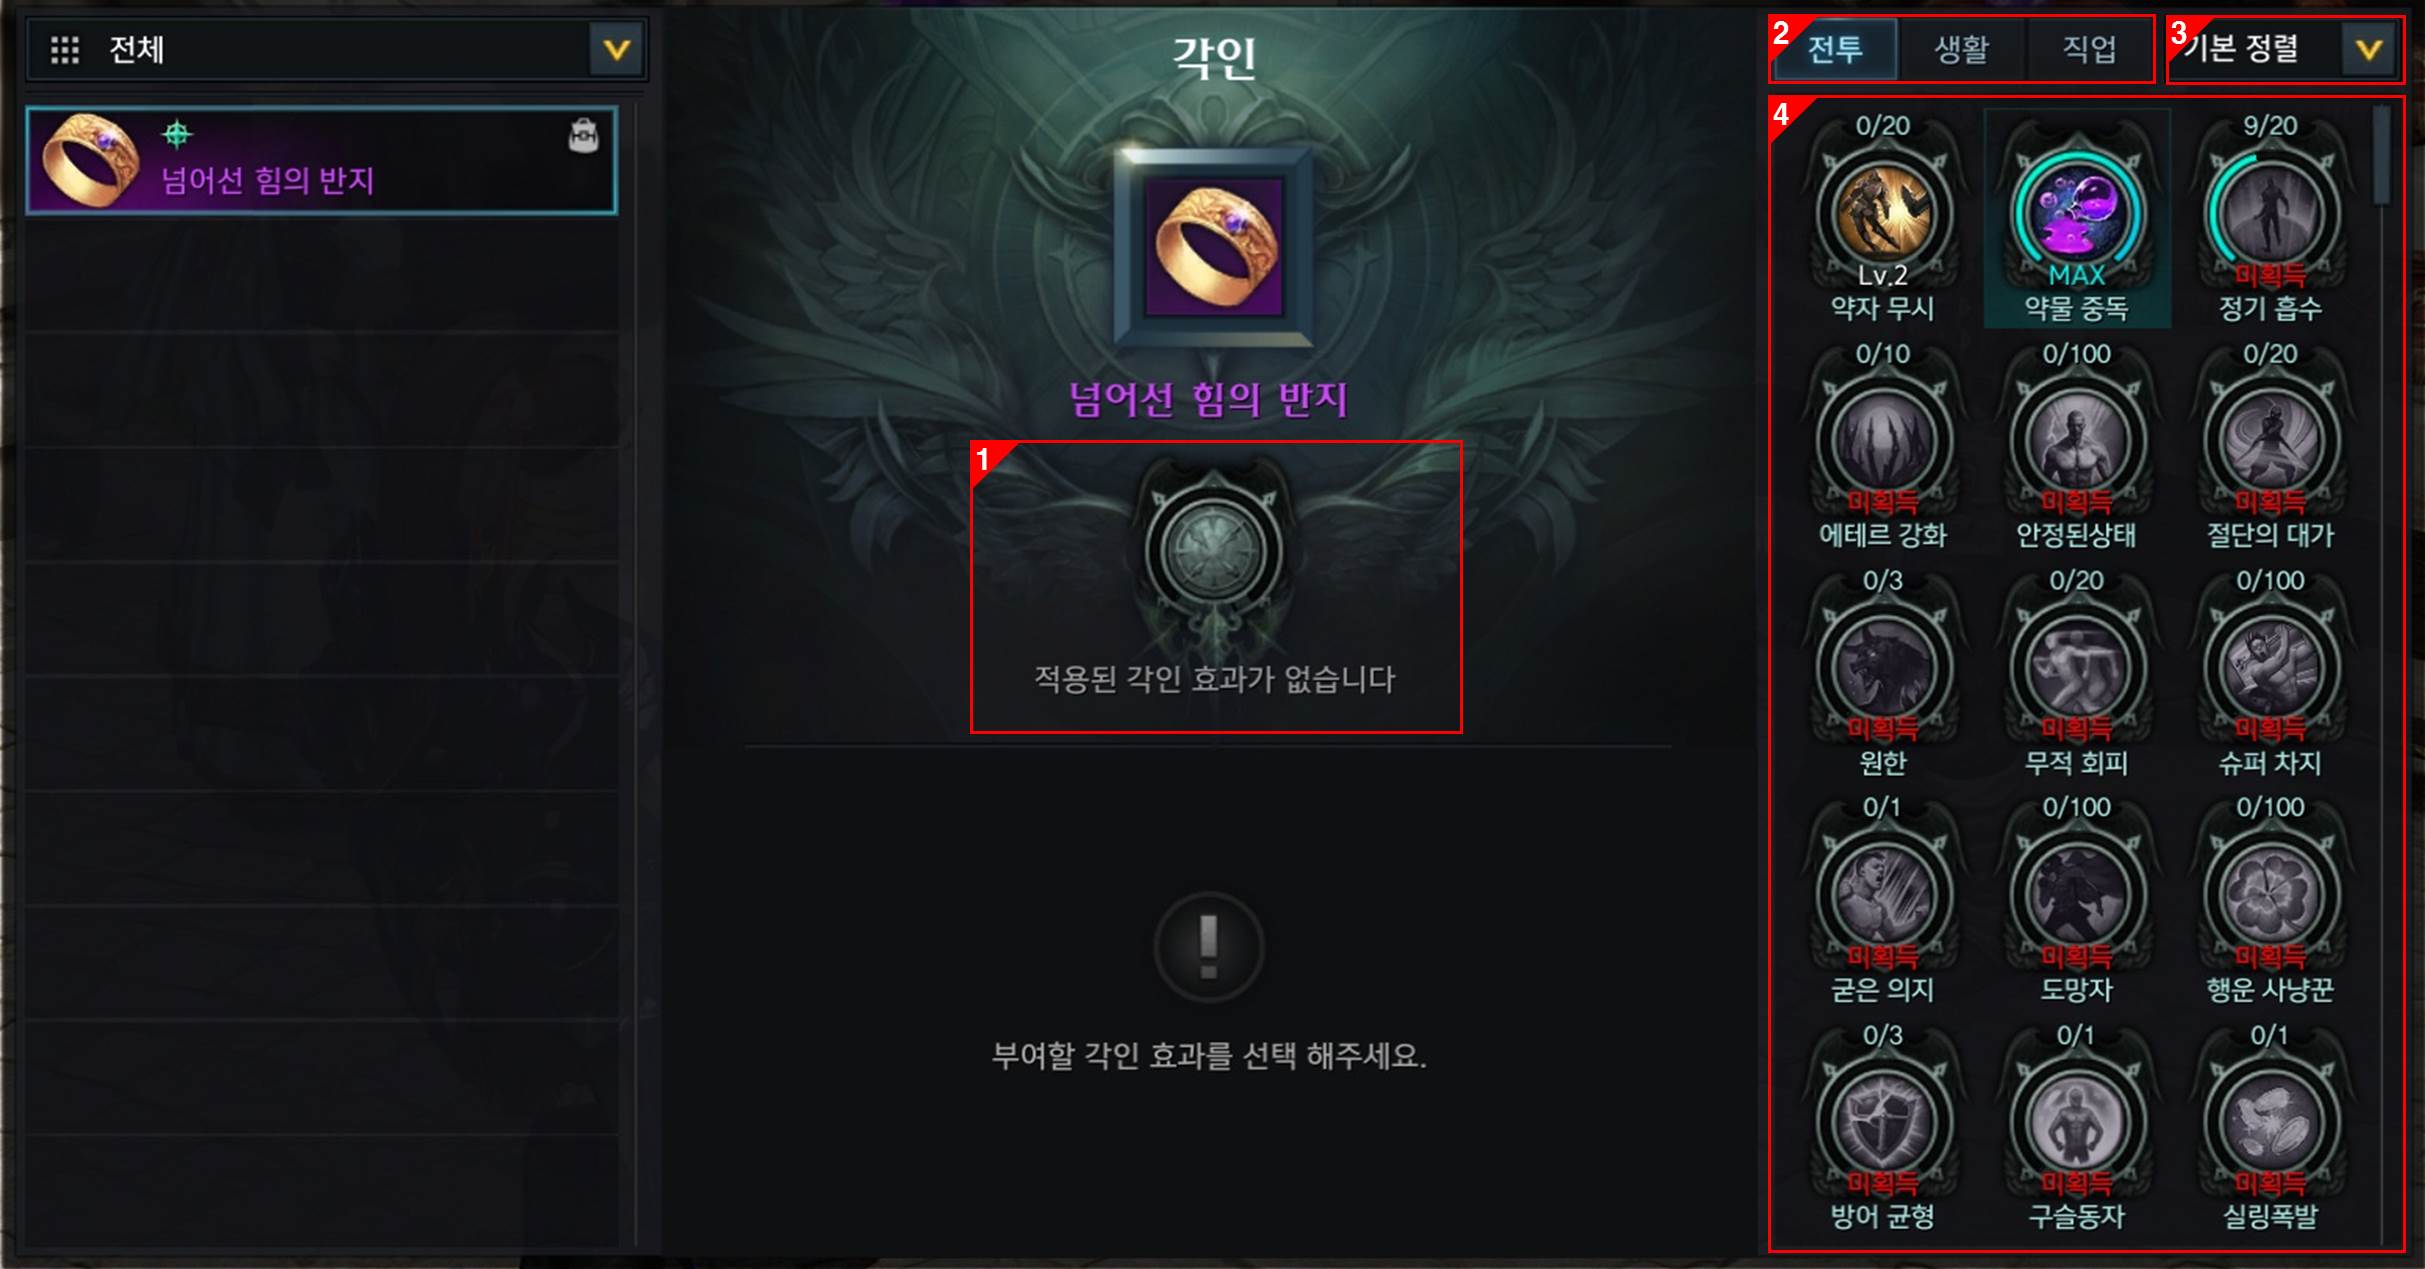Screen dimensions: 2425x1269
Task: Select the 안정된상태 engraving icon
Action: click(x=2077, y=440)
